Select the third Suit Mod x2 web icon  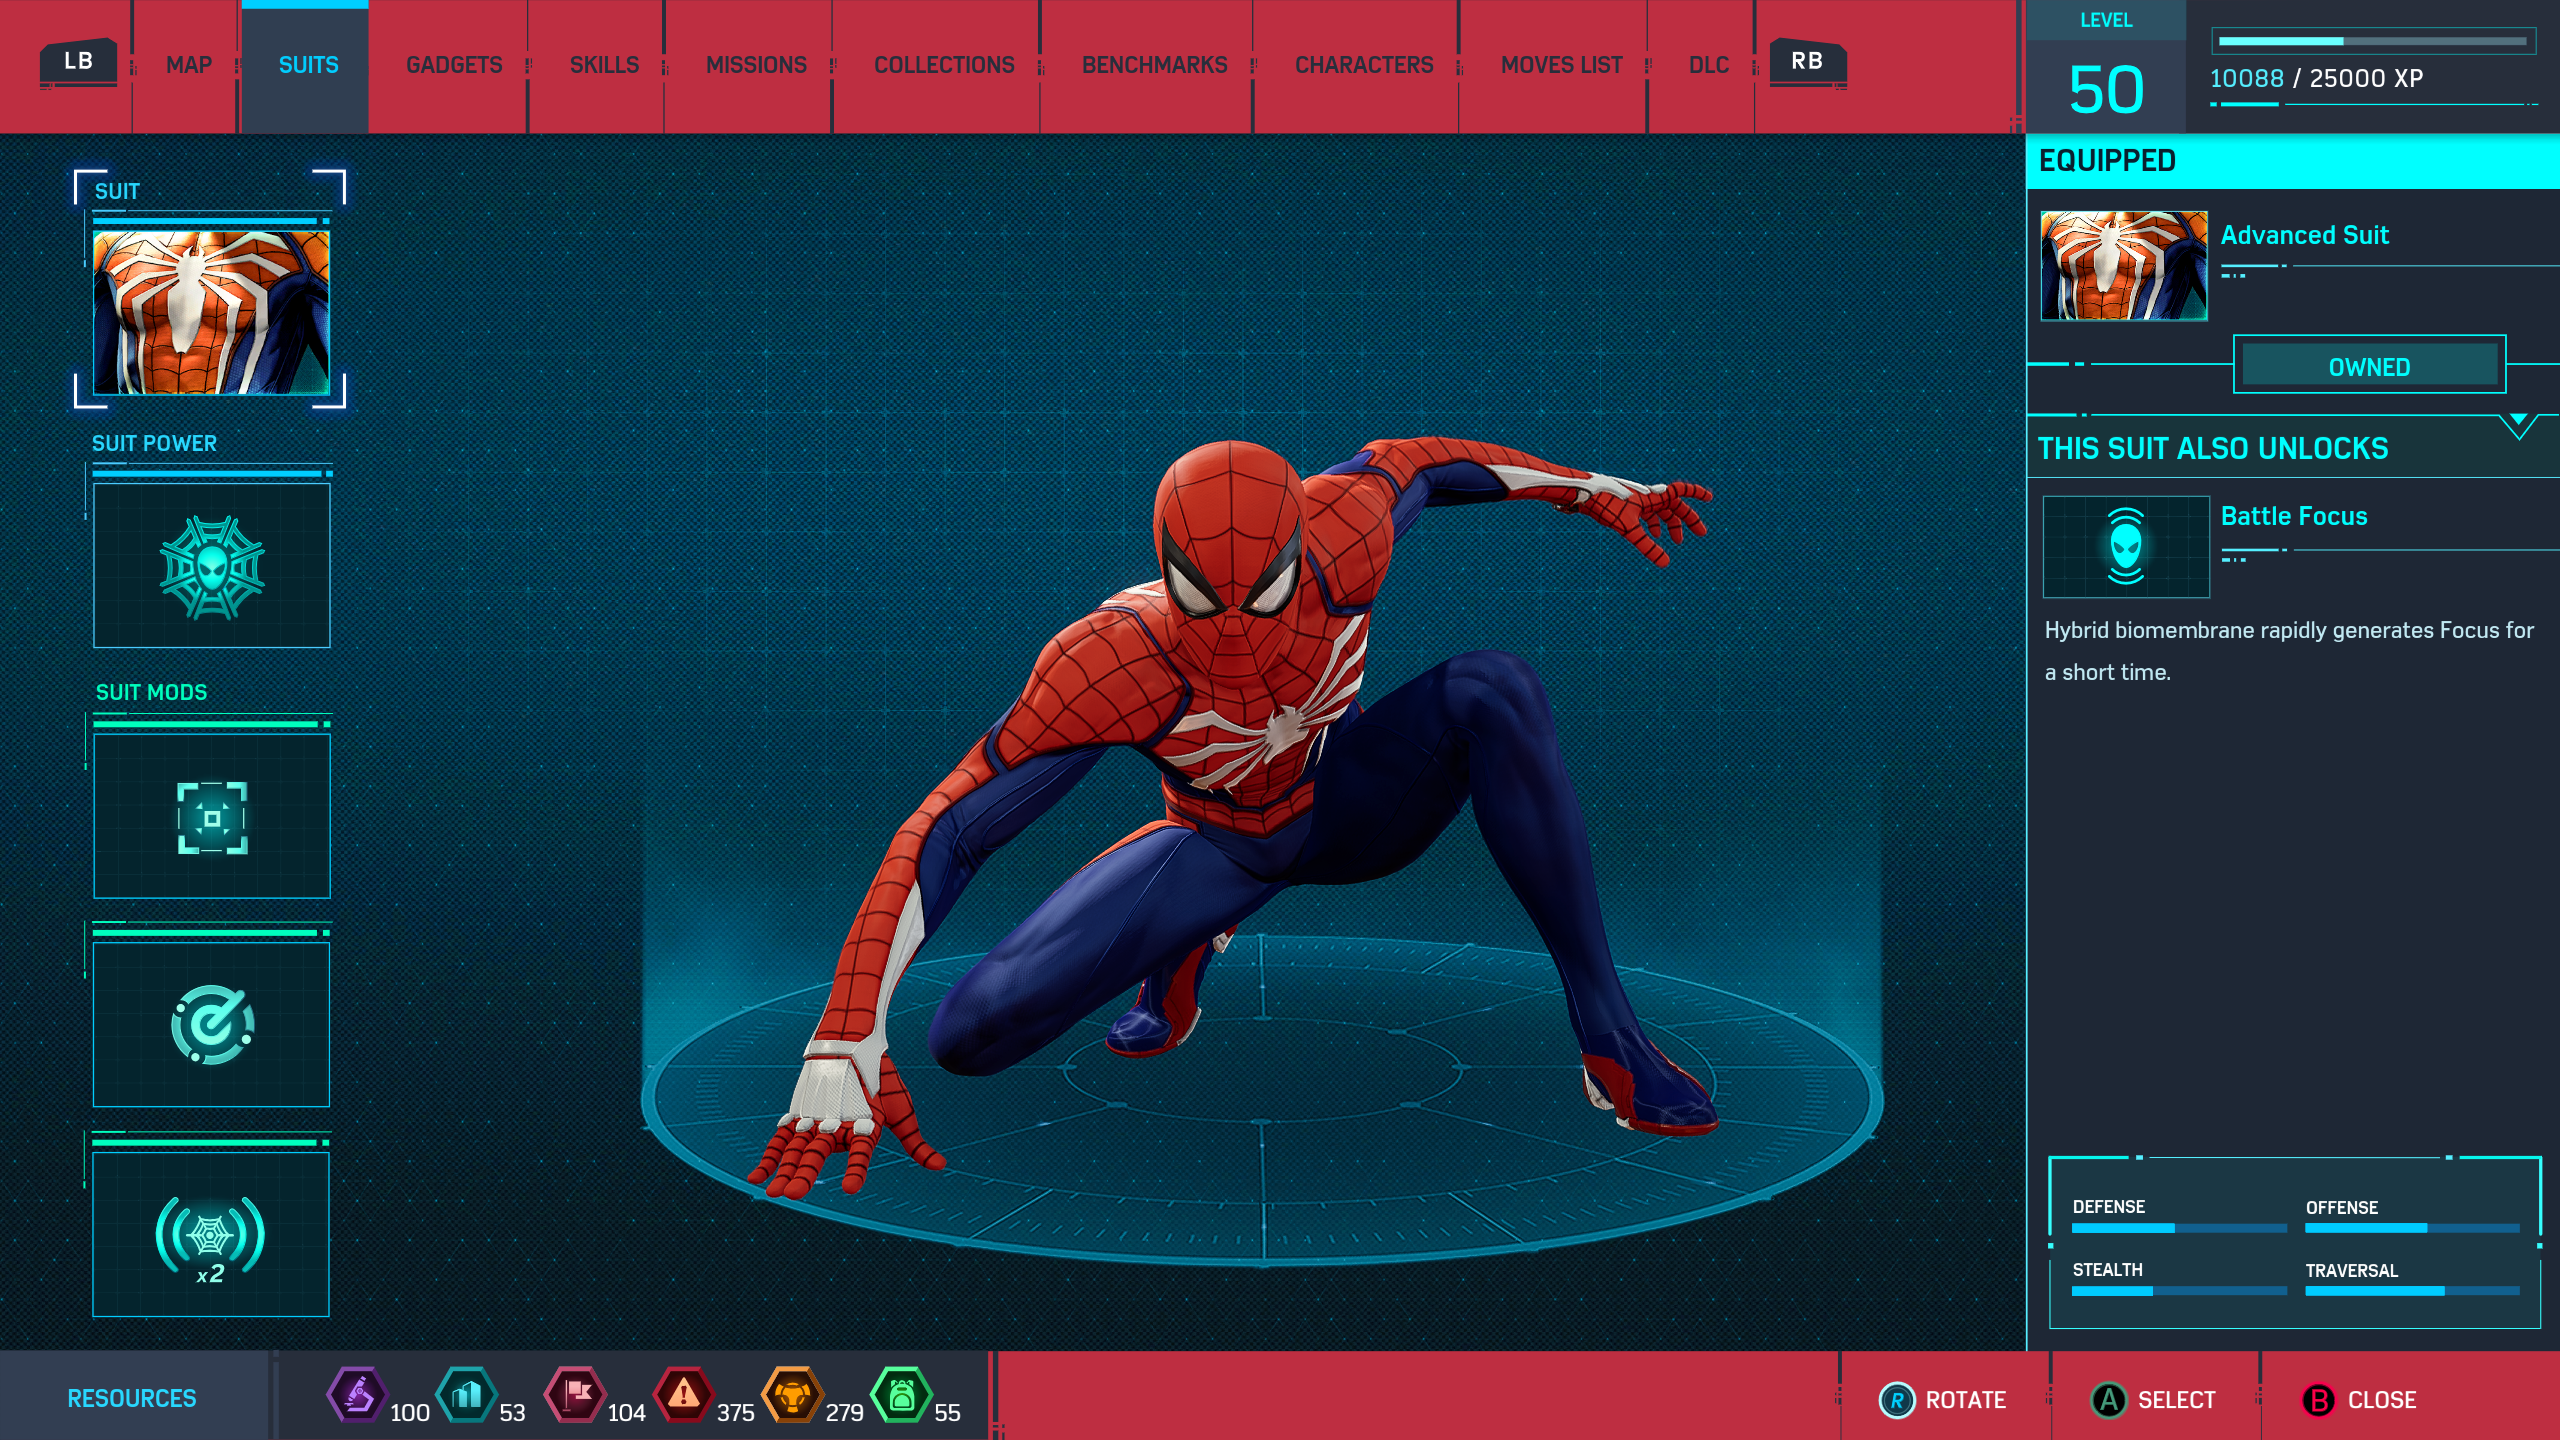tap(211, 1236)
